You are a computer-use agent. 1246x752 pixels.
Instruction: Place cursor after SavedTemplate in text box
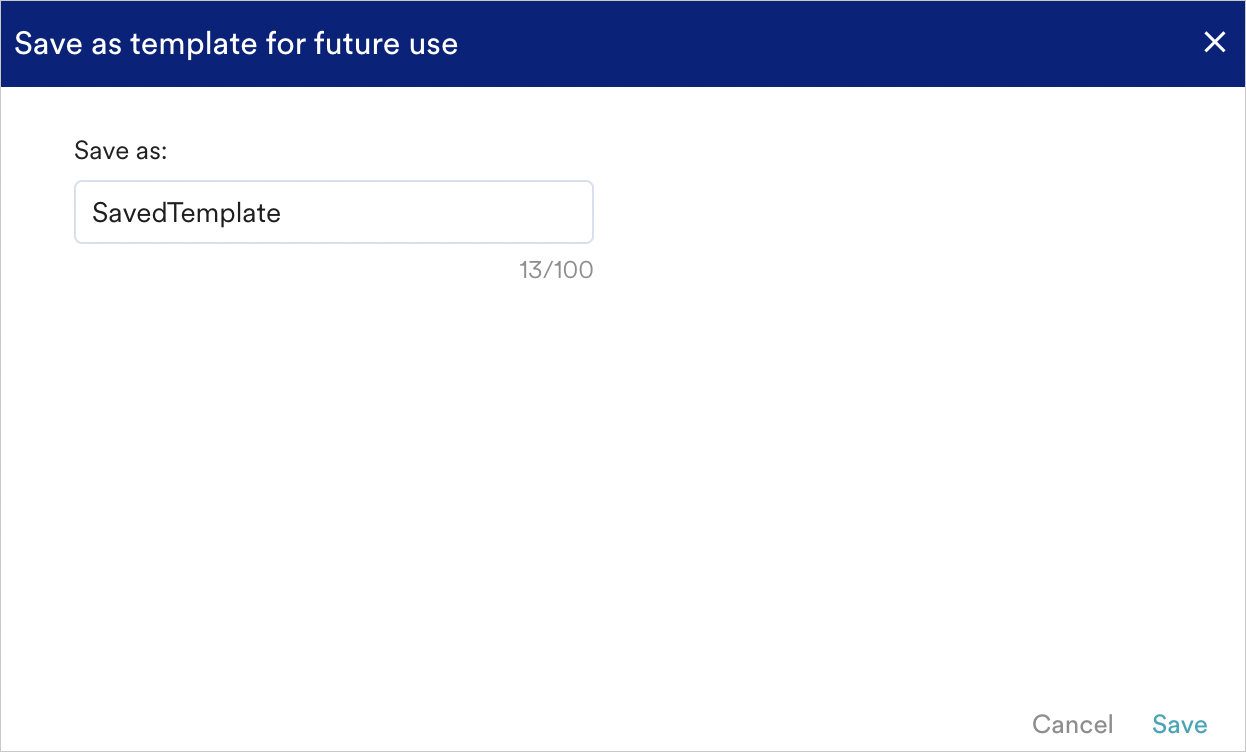[284, 213]
